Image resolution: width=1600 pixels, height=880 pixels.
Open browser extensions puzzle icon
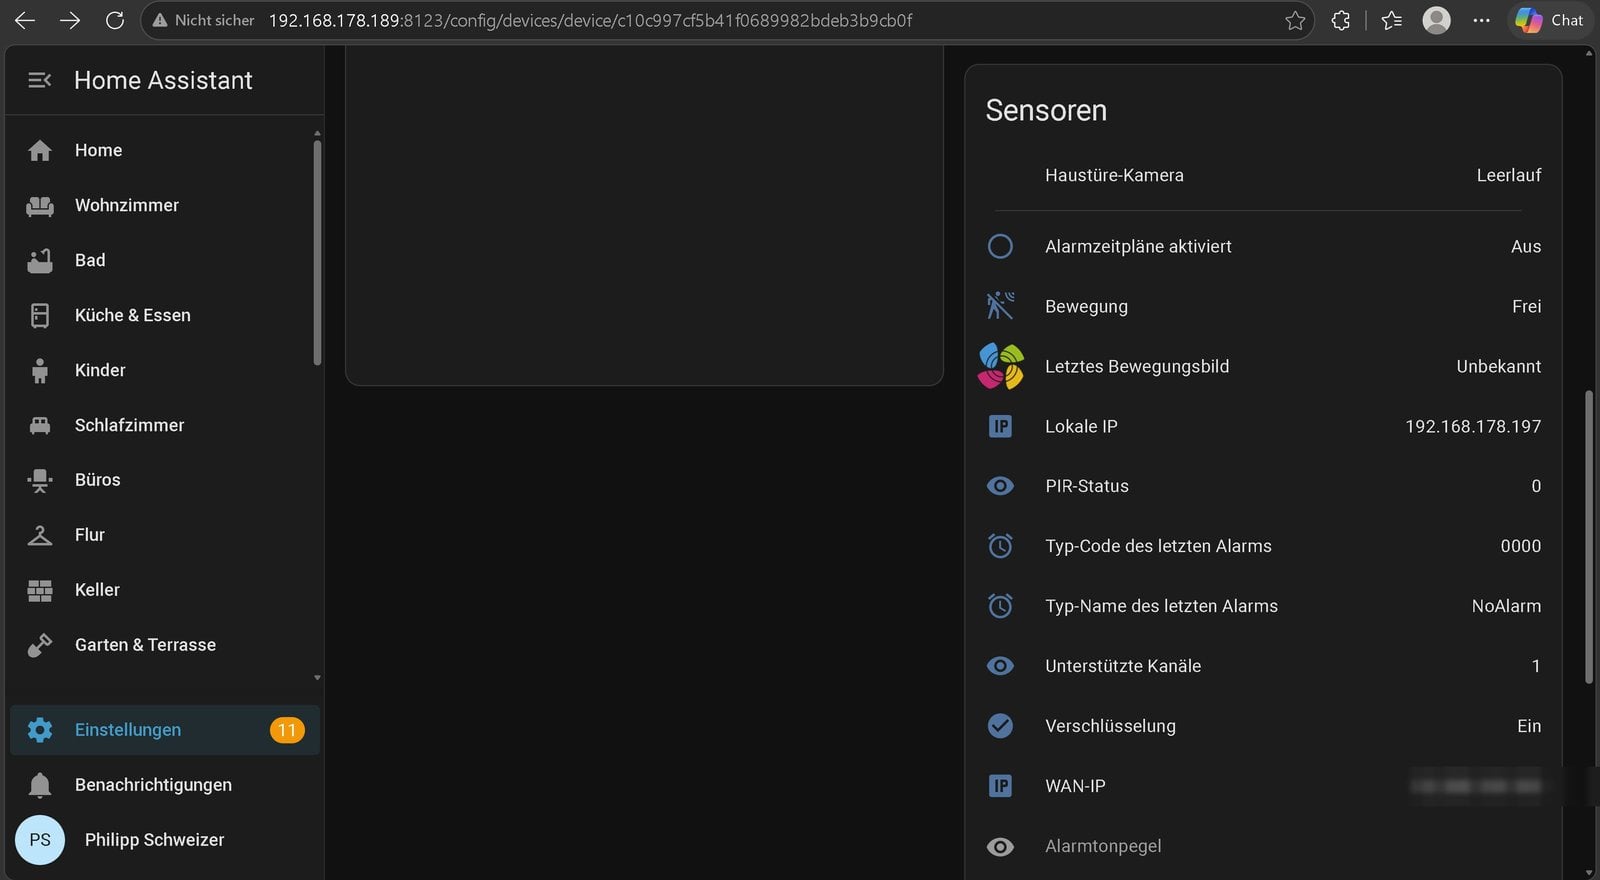pyautogui.click(x=1341, y=20)
